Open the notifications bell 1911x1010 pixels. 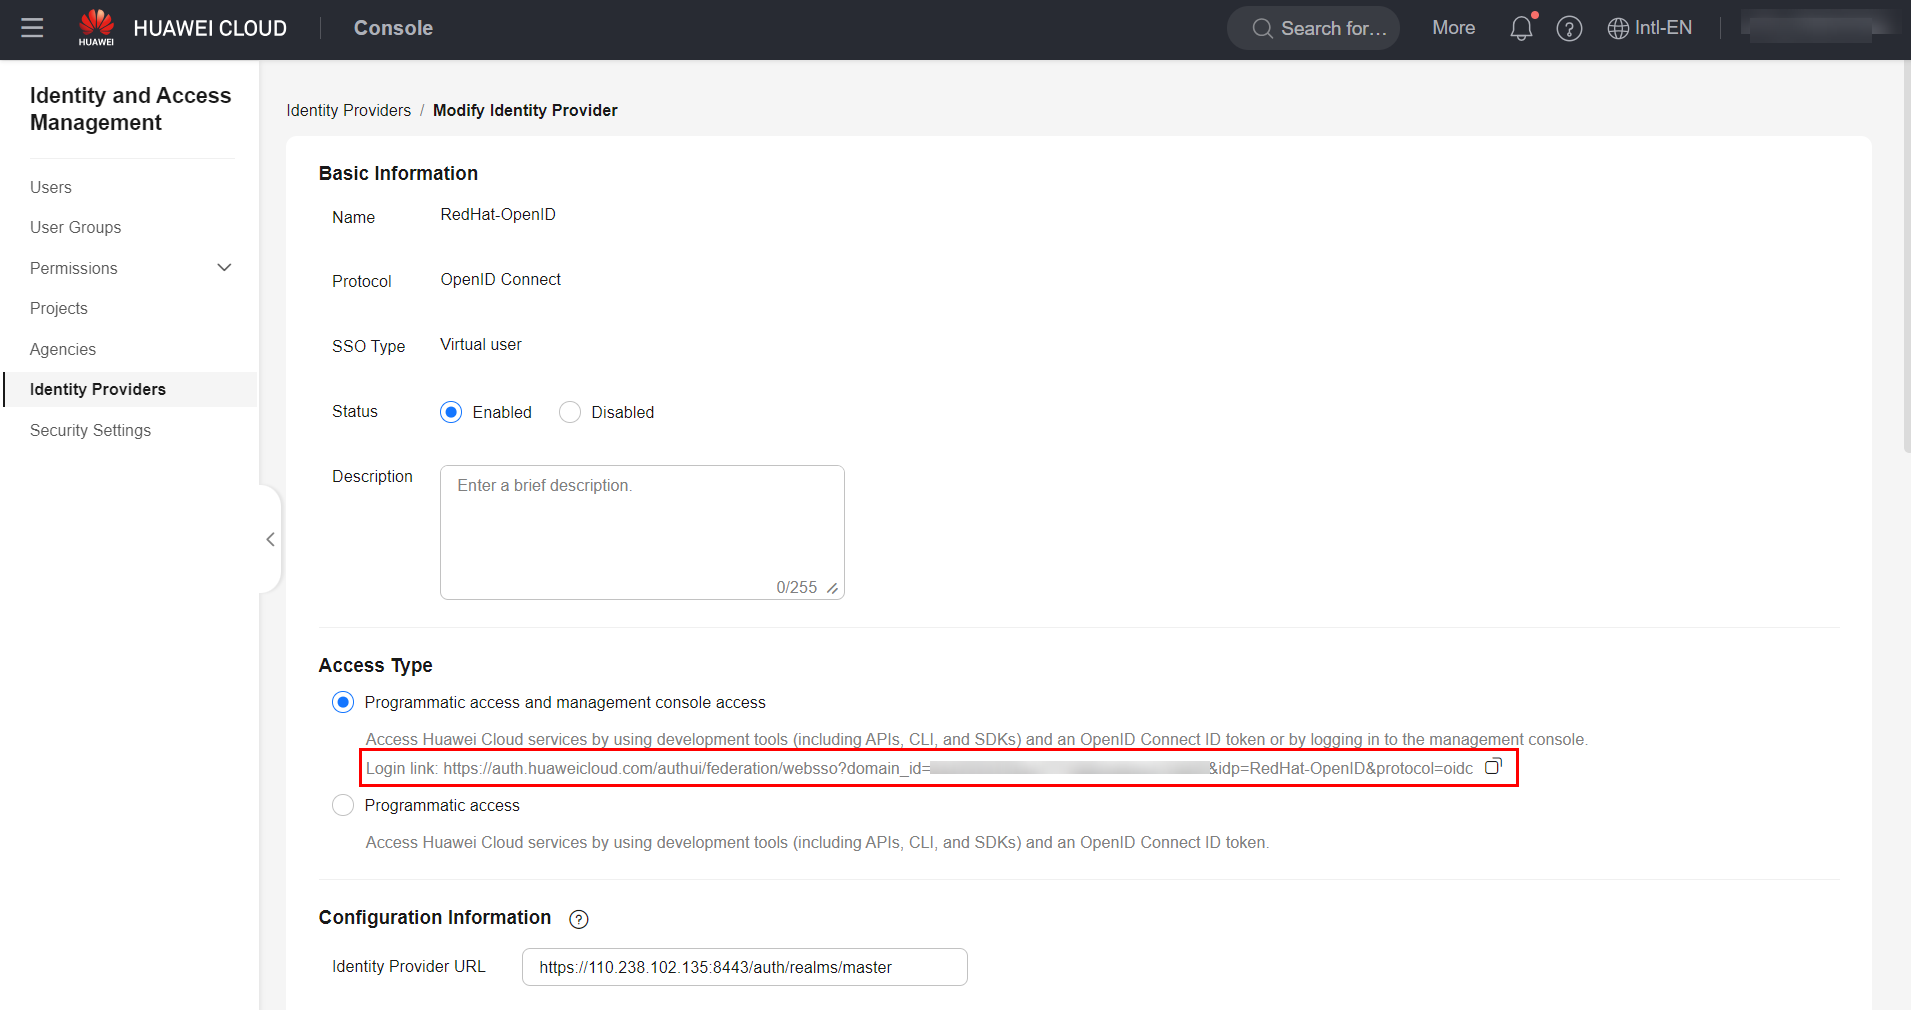click(1521, 28)
